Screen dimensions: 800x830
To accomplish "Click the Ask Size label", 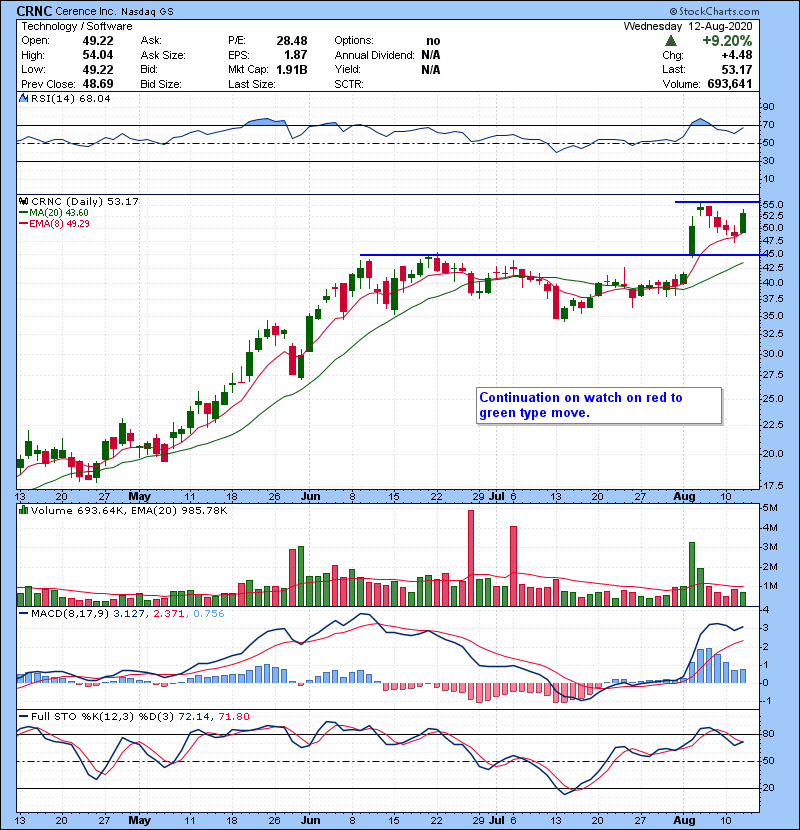I will (x=163, y=55).
